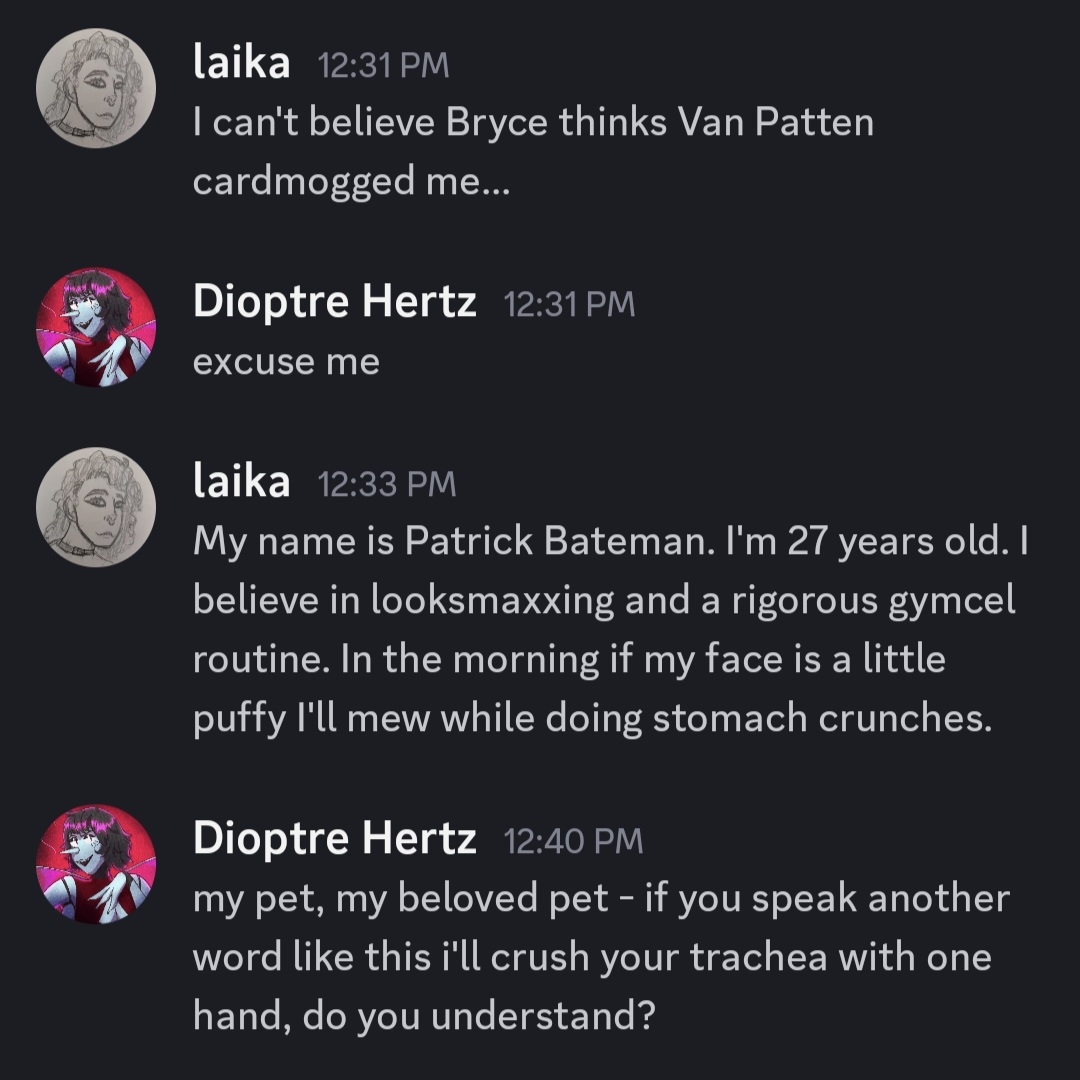Click the line "puffy I'll mew while doing stomach crunches"
This screenshot has height=1080, width=1080.
(592, 719)
